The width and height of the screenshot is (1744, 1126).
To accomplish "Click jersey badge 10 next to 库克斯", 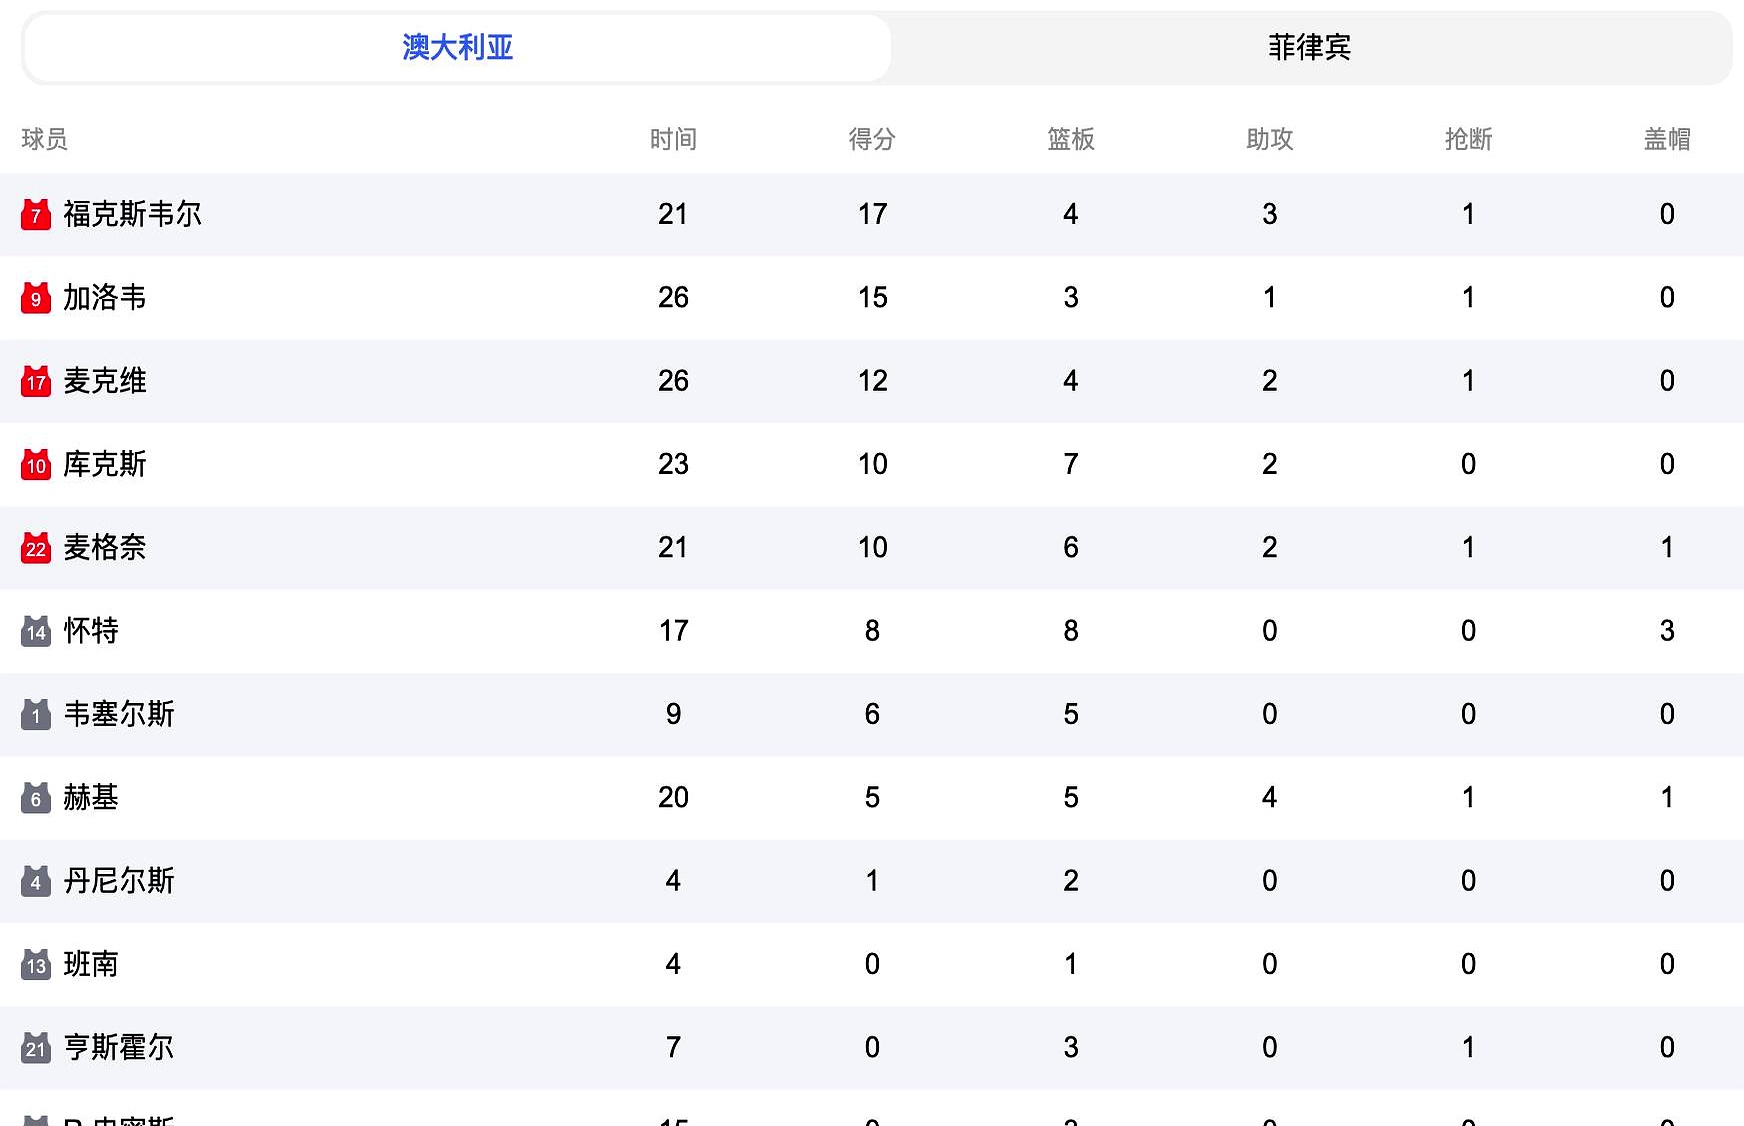I will click(x=35, y=464).
